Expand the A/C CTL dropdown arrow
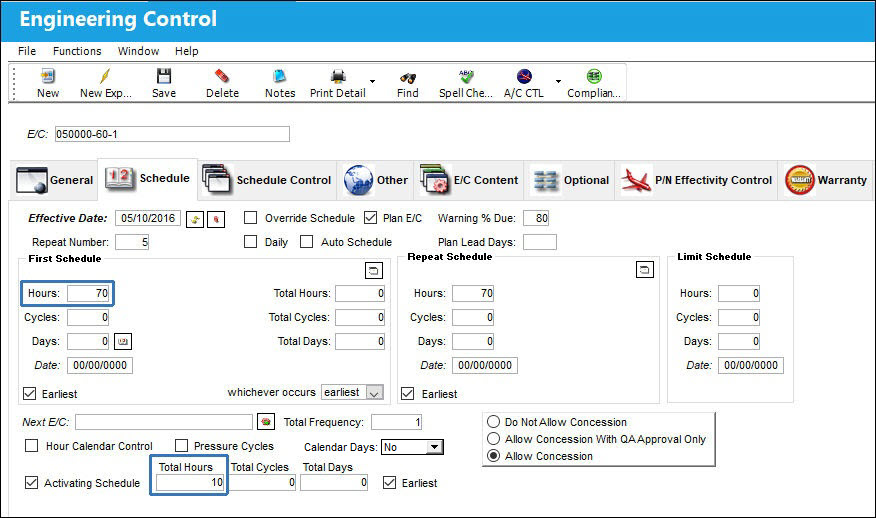 558,82
